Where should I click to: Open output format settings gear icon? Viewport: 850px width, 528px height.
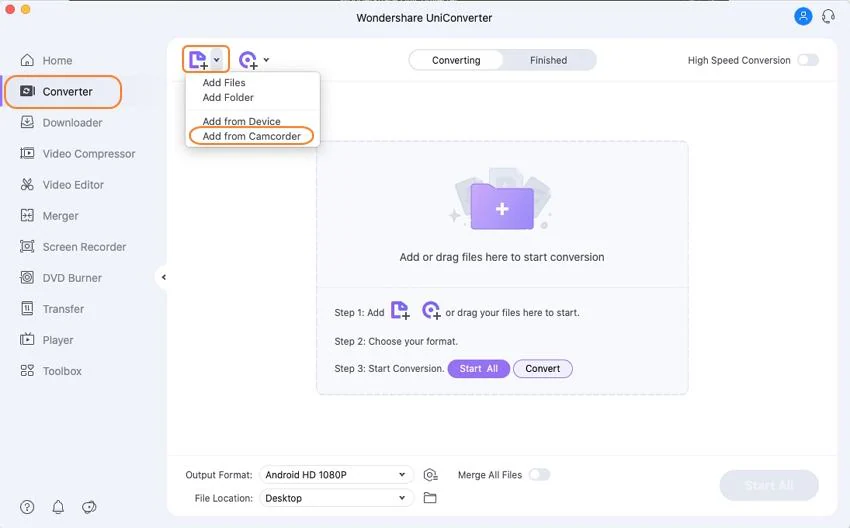pos(430,475)
